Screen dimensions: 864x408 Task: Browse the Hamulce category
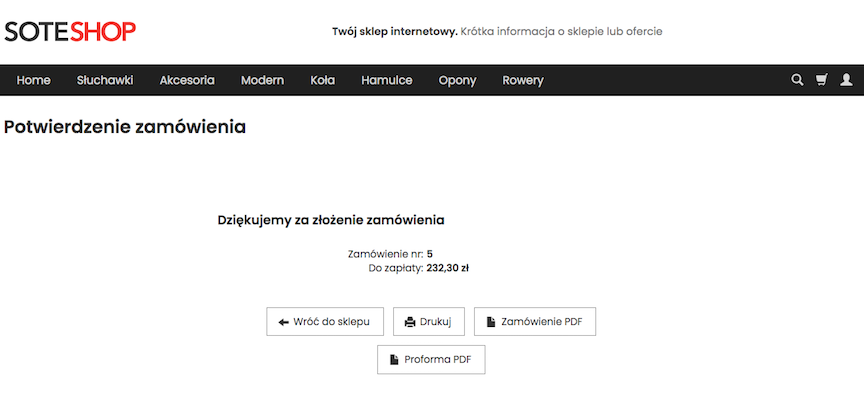[x=387, y=80]
